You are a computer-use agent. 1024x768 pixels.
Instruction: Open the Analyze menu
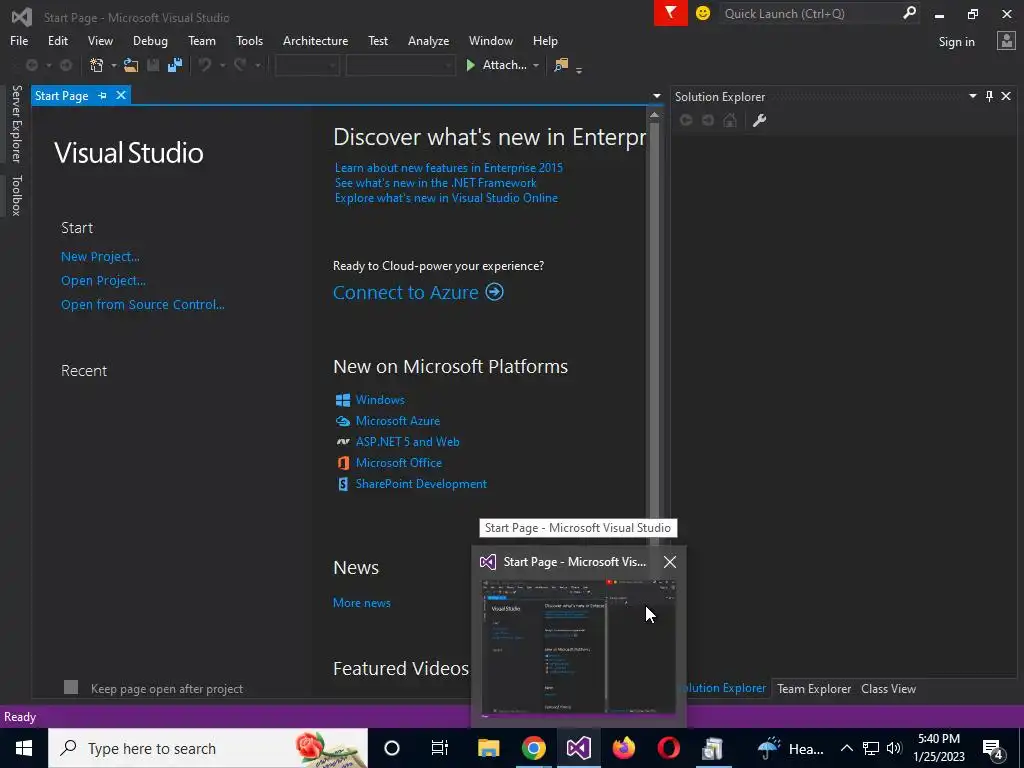point(428,40)
